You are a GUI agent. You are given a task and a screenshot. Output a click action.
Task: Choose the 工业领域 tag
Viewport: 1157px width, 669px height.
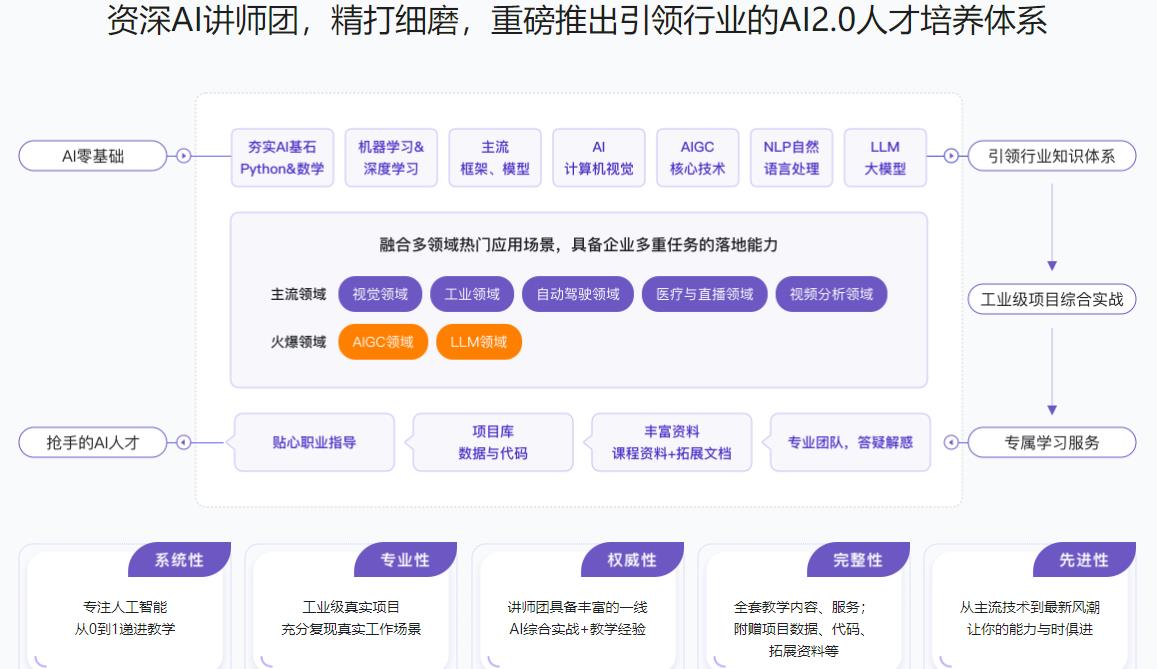472,294
